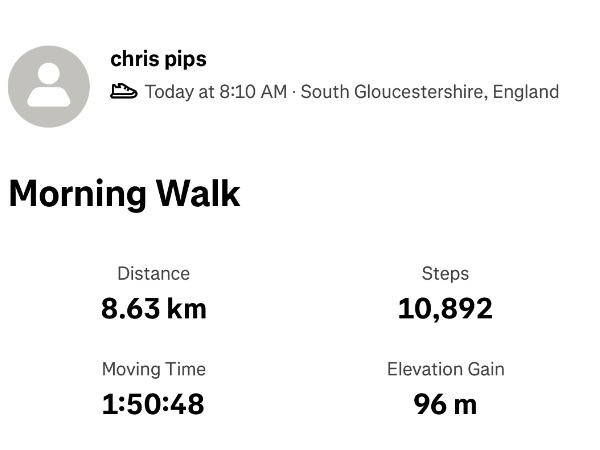Select the 96 elevation number
The width and height of the screenshot is (600, 450).
(x=429, y=404)
